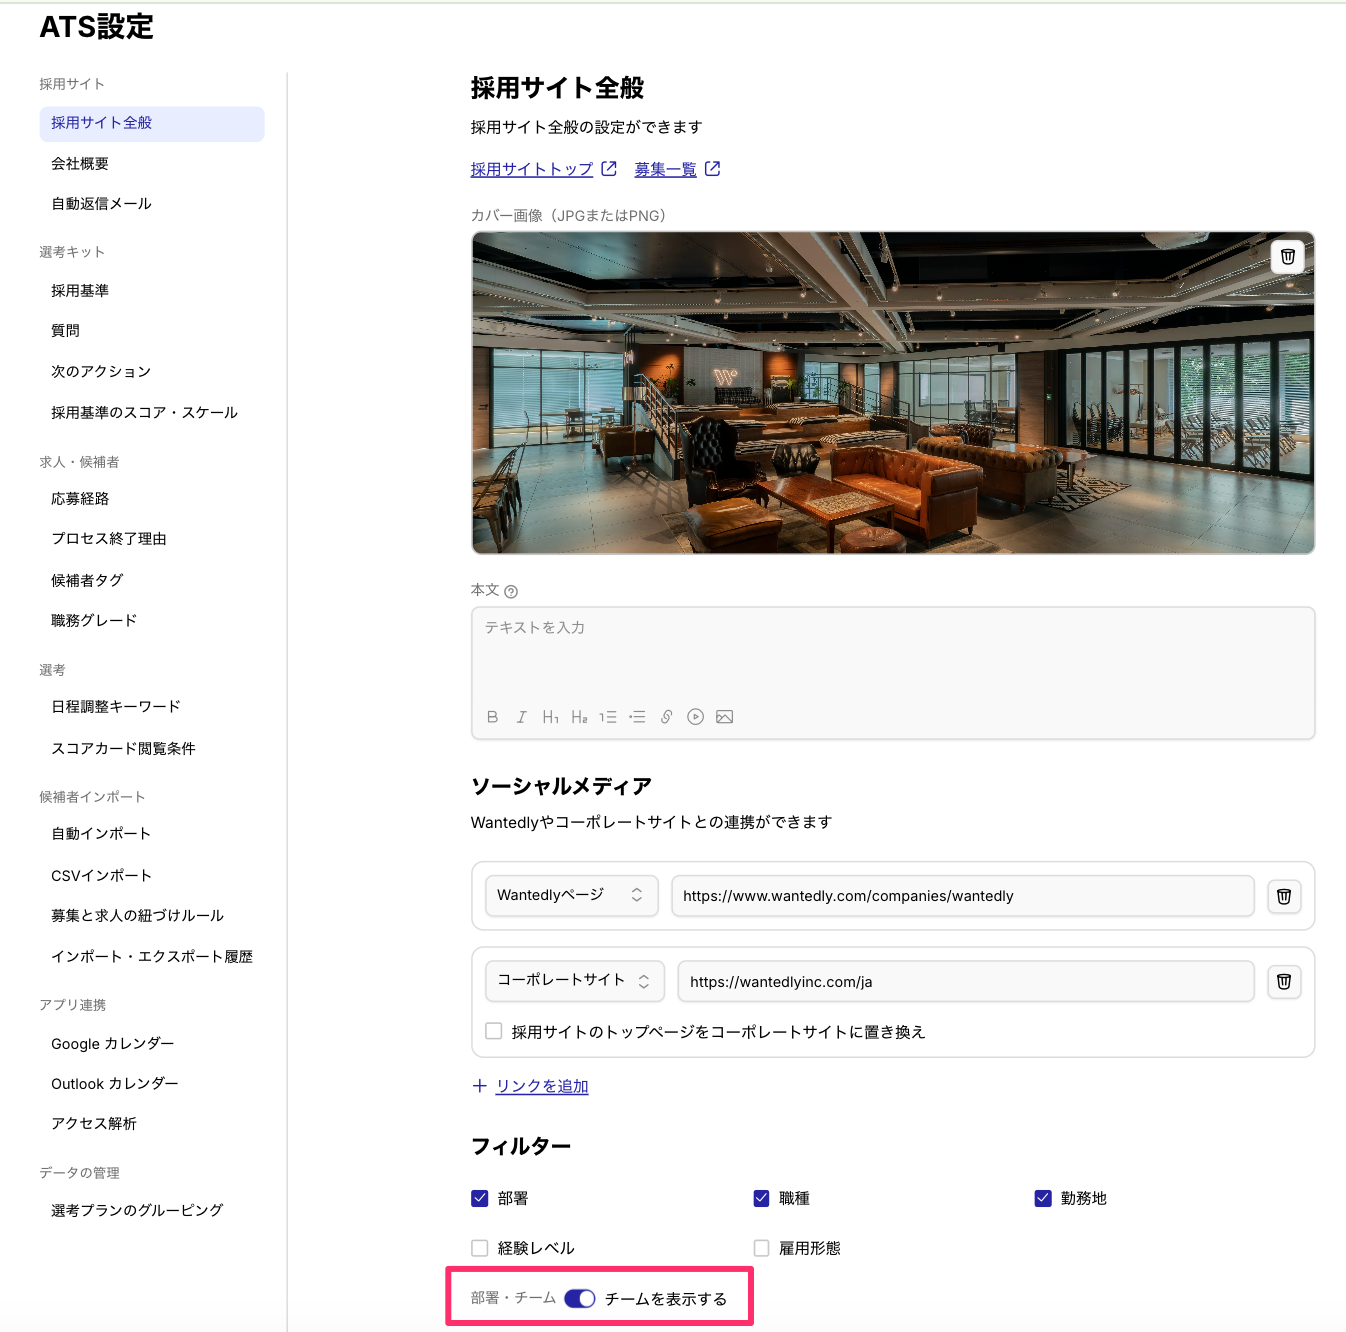Toggle bold formatting in the text editor
This screenshot has width=1346, height=1332.
point(492,717)
